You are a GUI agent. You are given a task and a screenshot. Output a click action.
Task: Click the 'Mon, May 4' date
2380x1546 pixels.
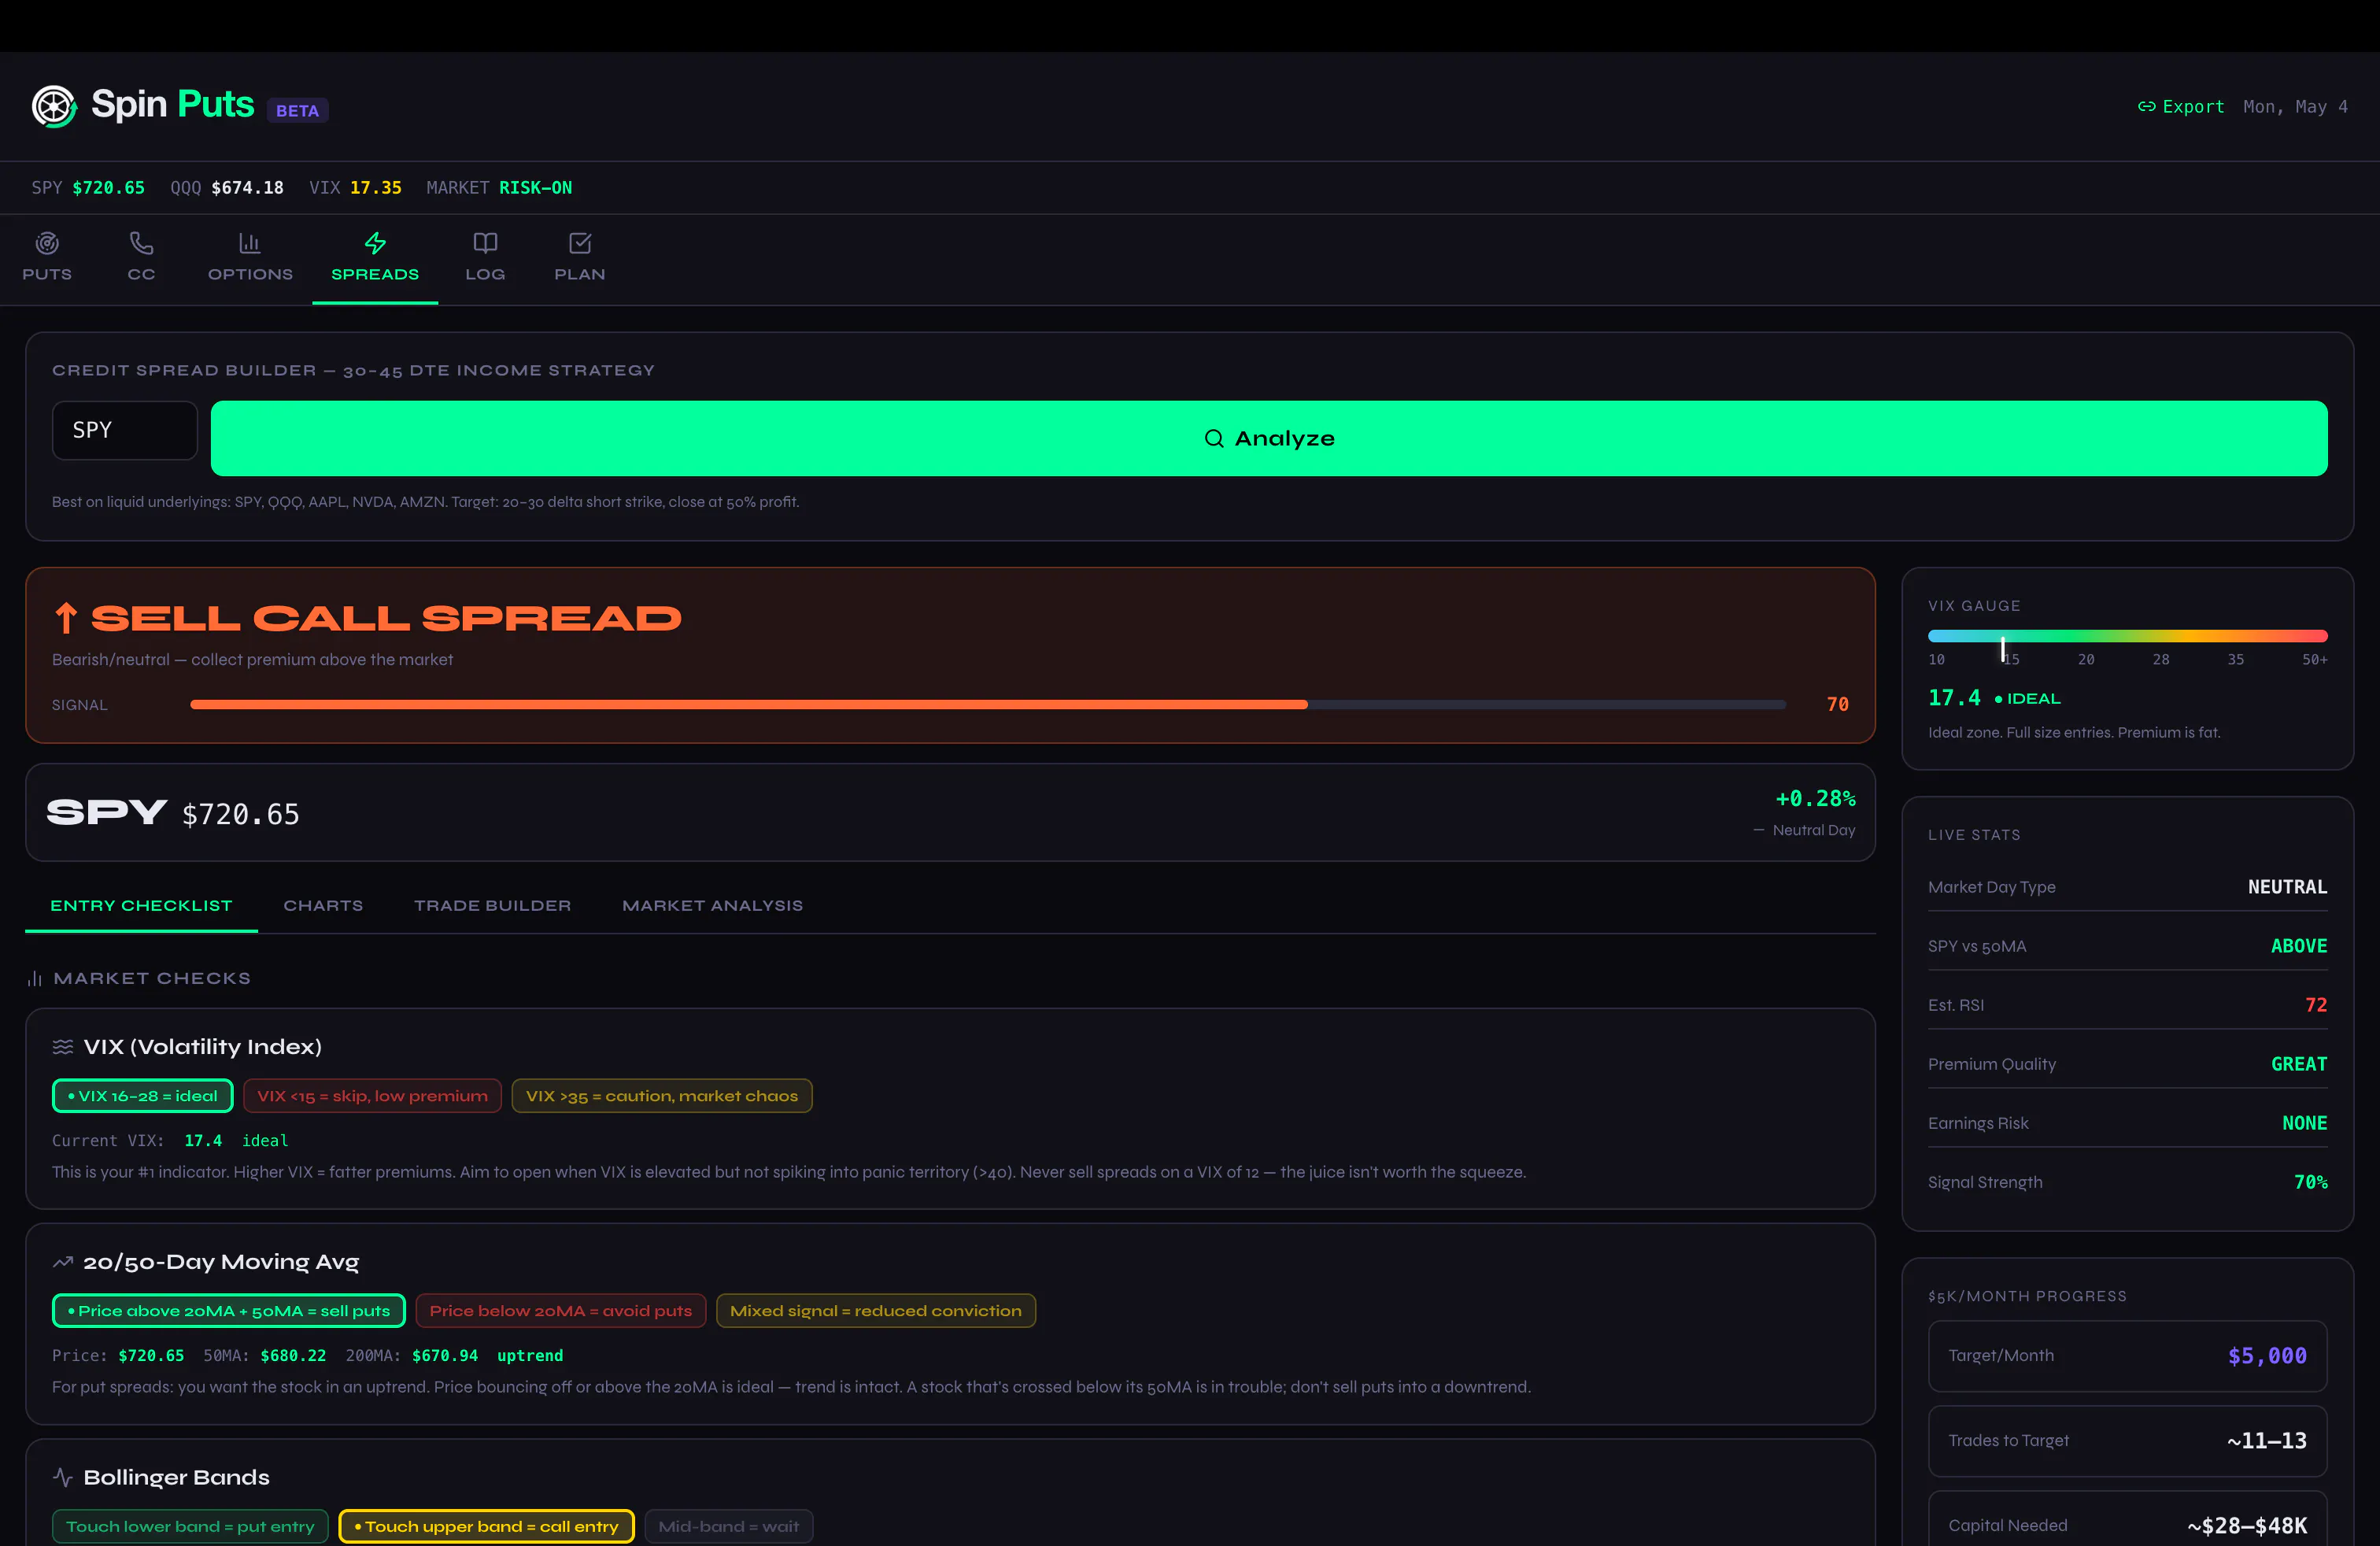pyautogui.click(x=2295, y=106)
